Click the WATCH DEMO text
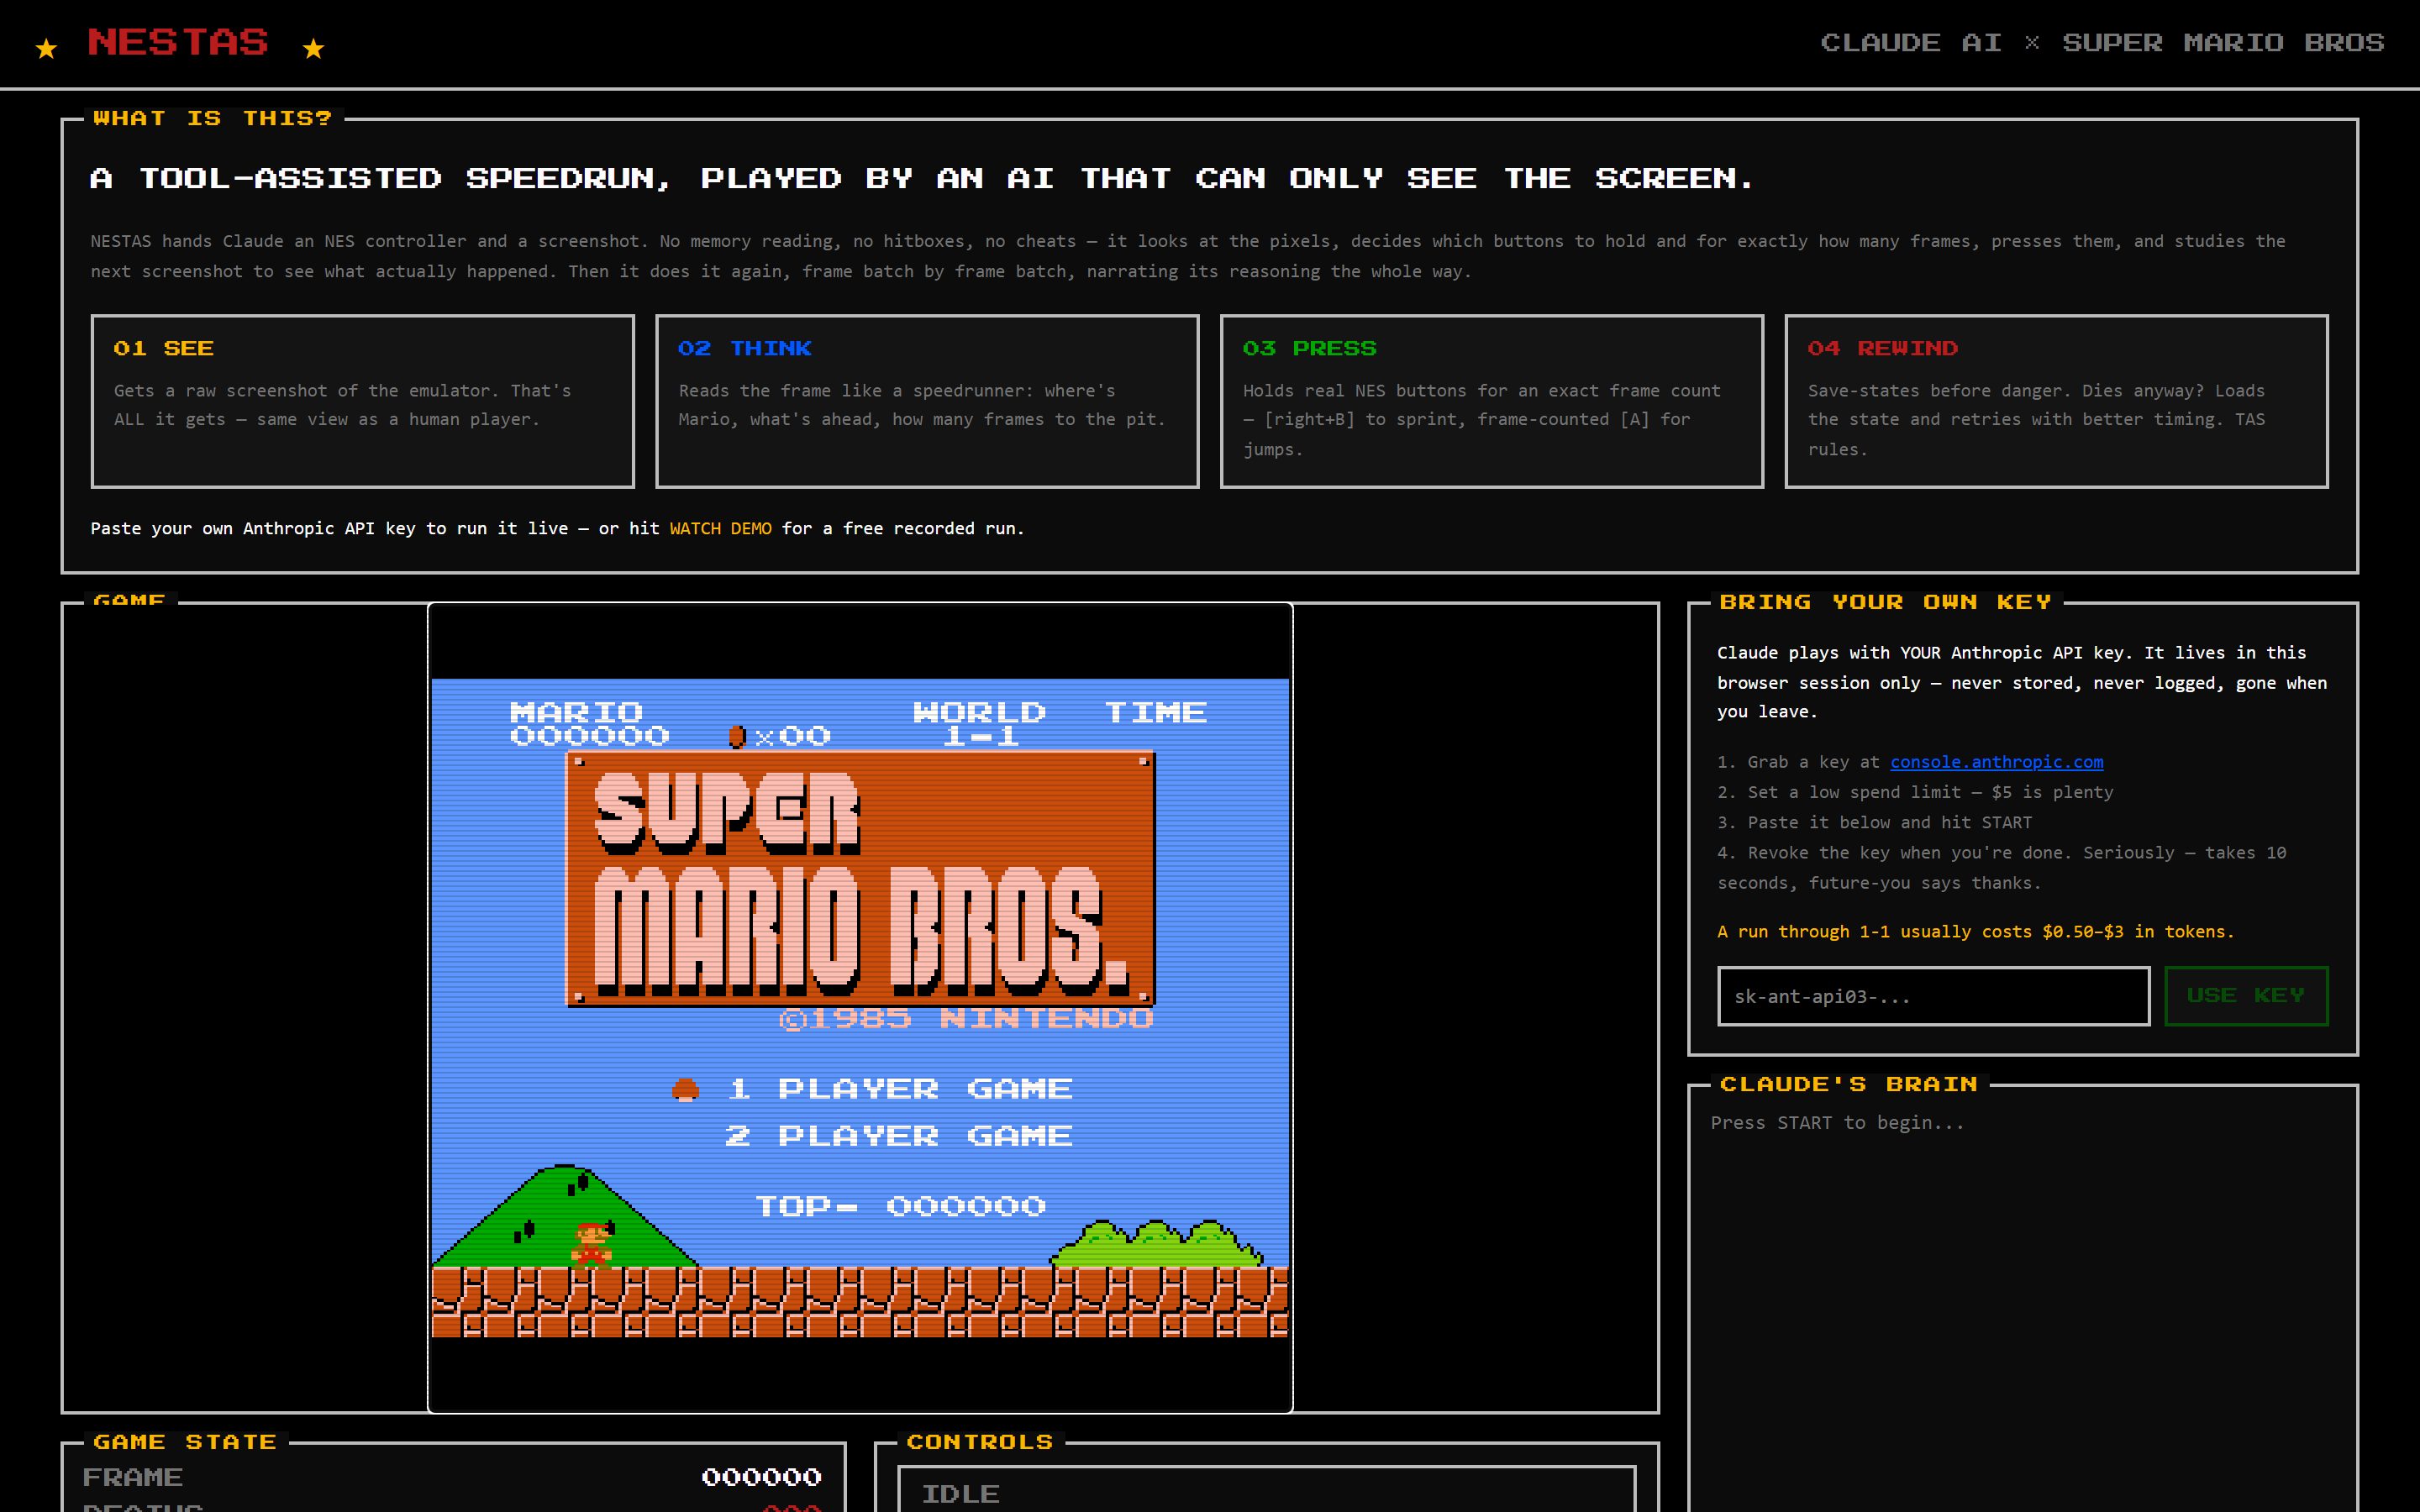 click(720, 528)
